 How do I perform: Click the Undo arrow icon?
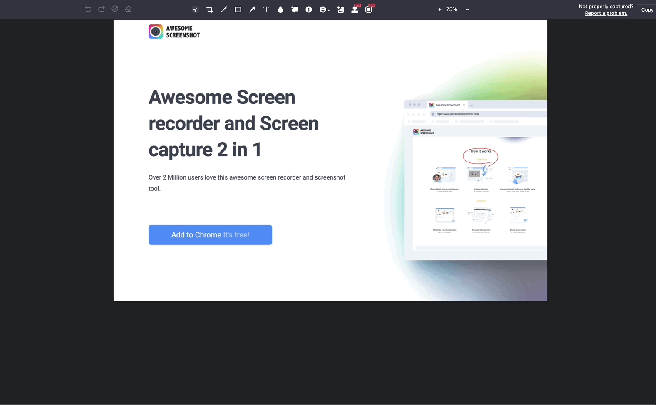88,9
